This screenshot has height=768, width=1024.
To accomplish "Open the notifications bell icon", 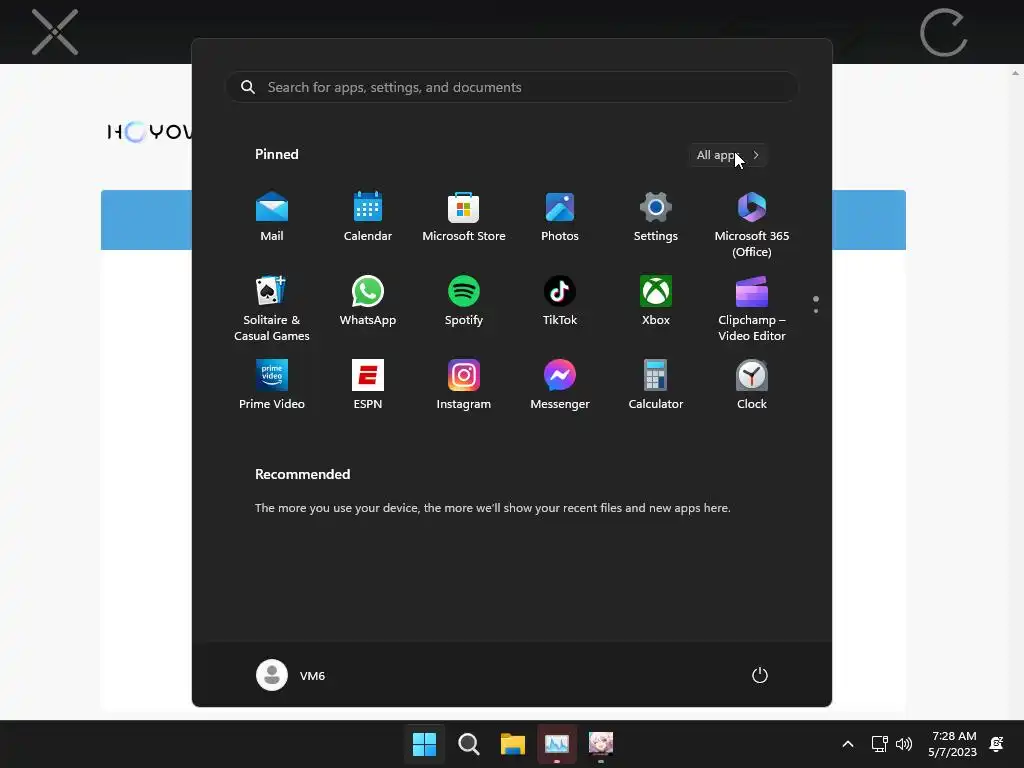I will (997, 744).
